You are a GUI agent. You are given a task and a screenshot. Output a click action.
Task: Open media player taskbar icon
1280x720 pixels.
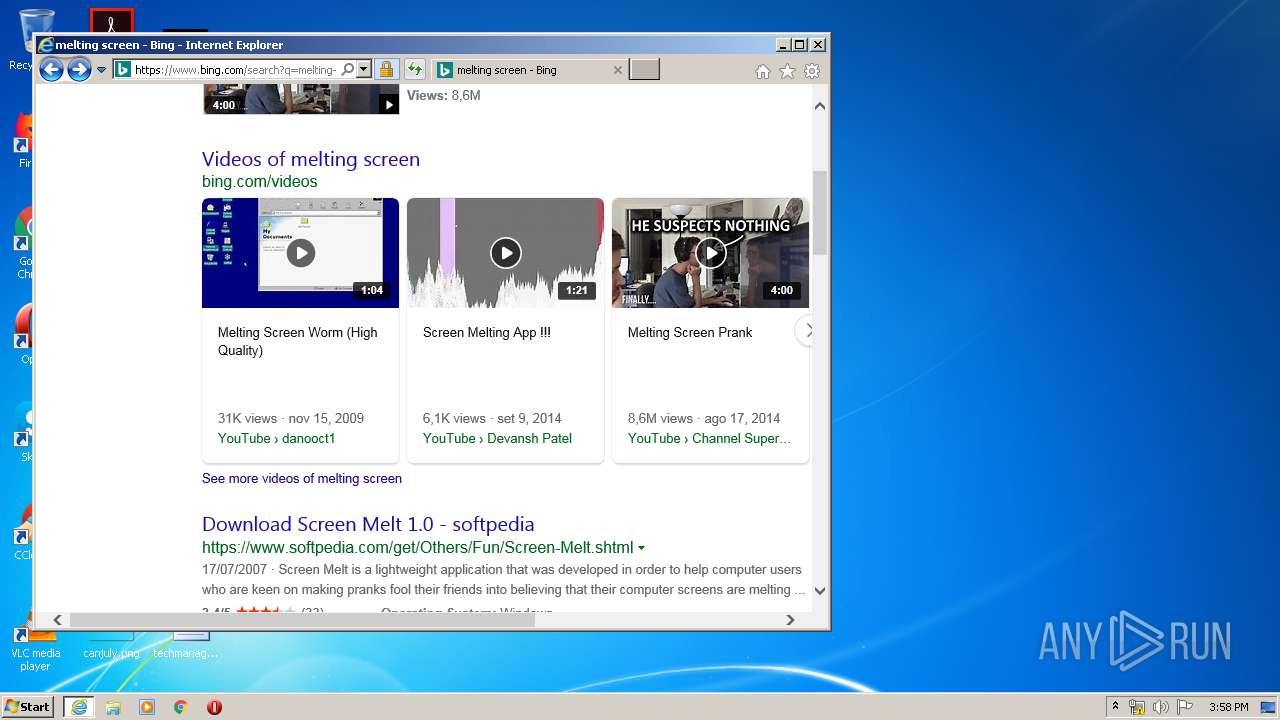coord(147,707)
